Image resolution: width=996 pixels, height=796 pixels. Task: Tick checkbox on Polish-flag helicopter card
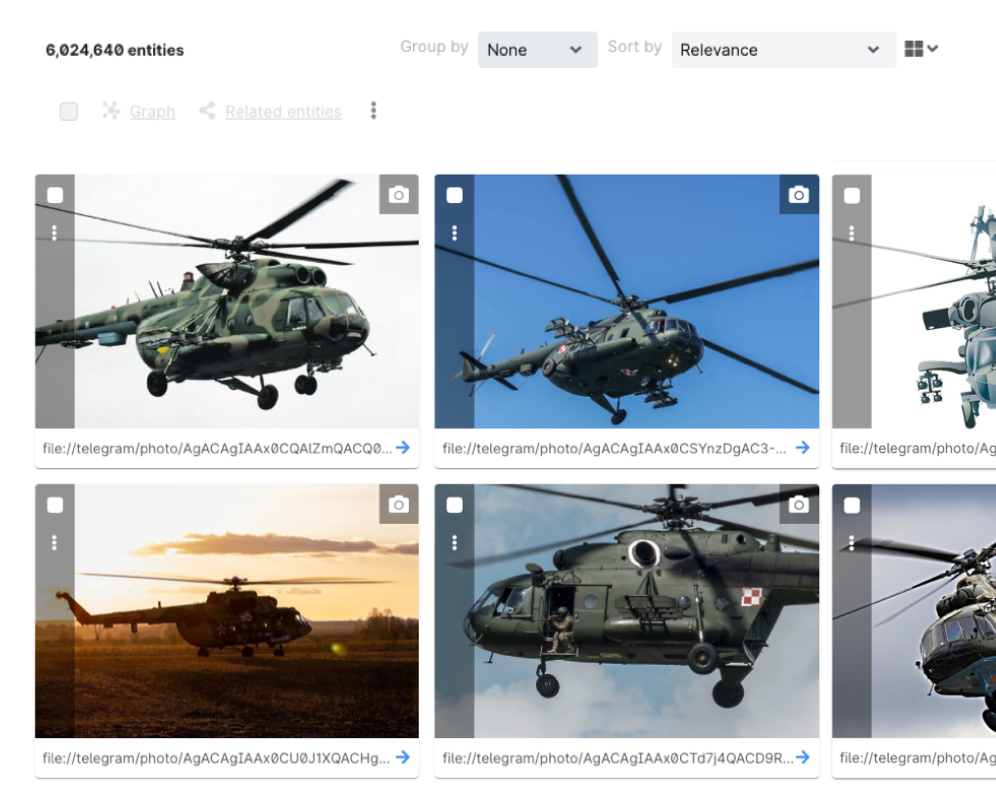click(x=454, y=505)
